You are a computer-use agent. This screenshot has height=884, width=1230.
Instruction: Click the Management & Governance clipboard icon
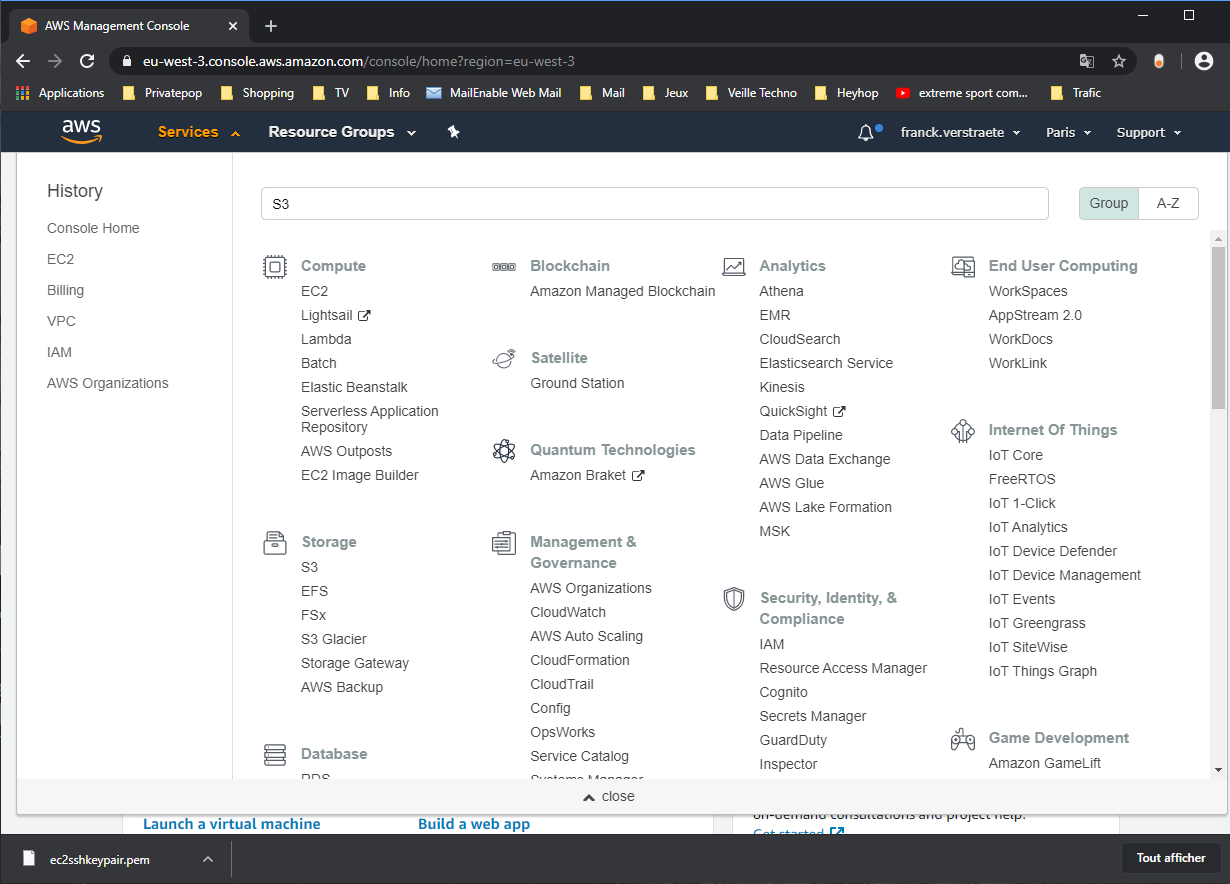click(504, 542)
